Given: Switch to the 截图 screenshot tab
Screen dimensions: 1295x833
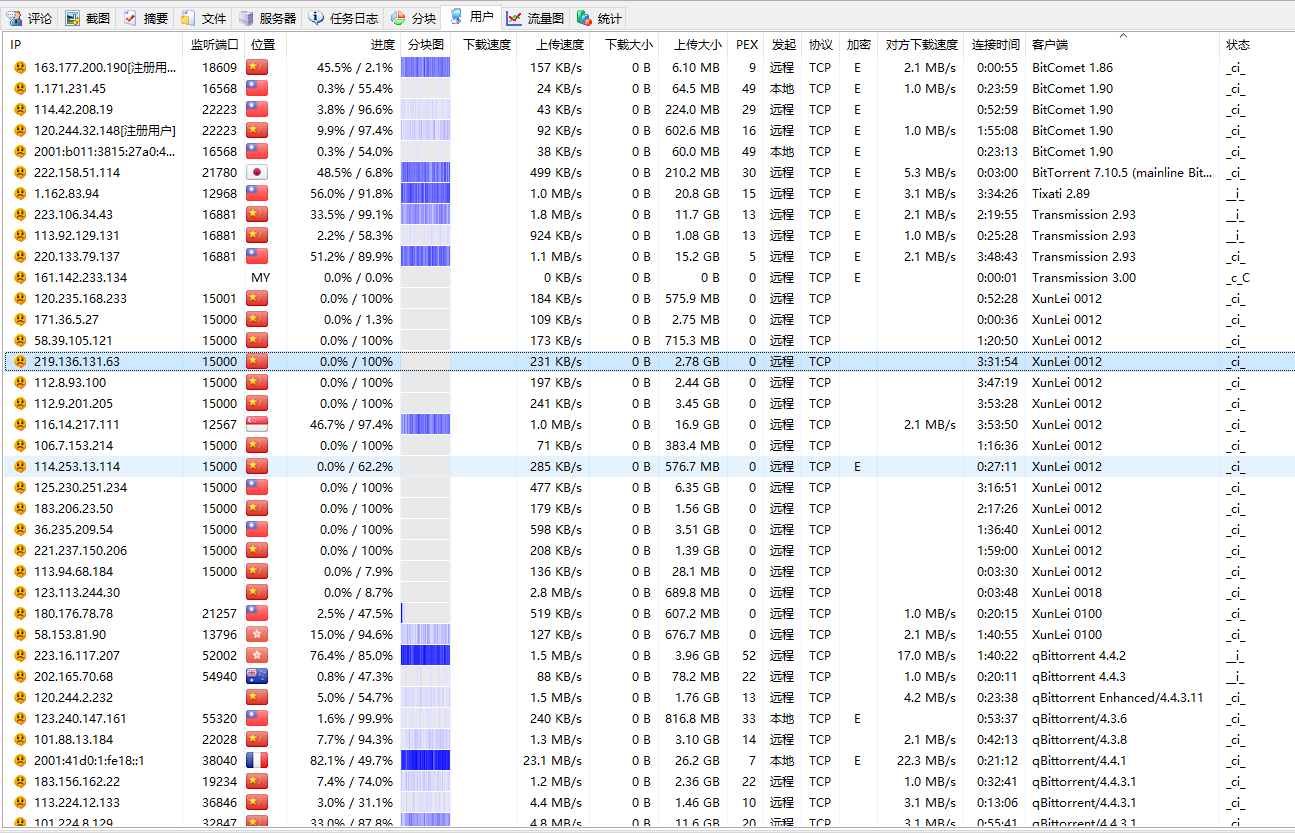Looking at the screenshot, I should coord(86,18).
